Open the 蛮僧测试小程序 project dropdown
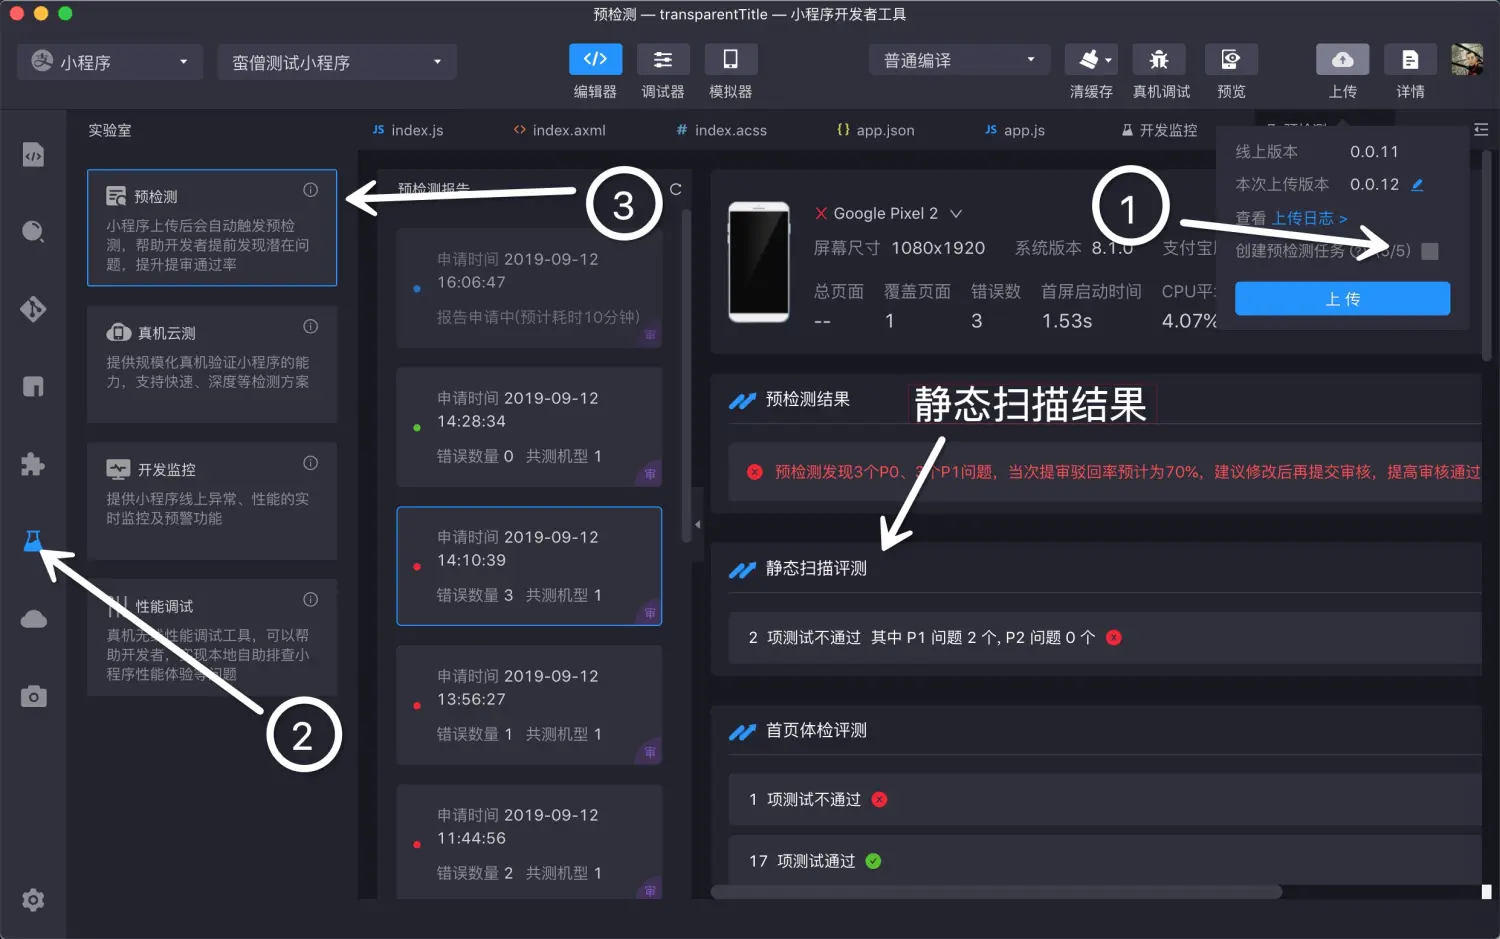The image size is (1500, 939). coord(337,62)
